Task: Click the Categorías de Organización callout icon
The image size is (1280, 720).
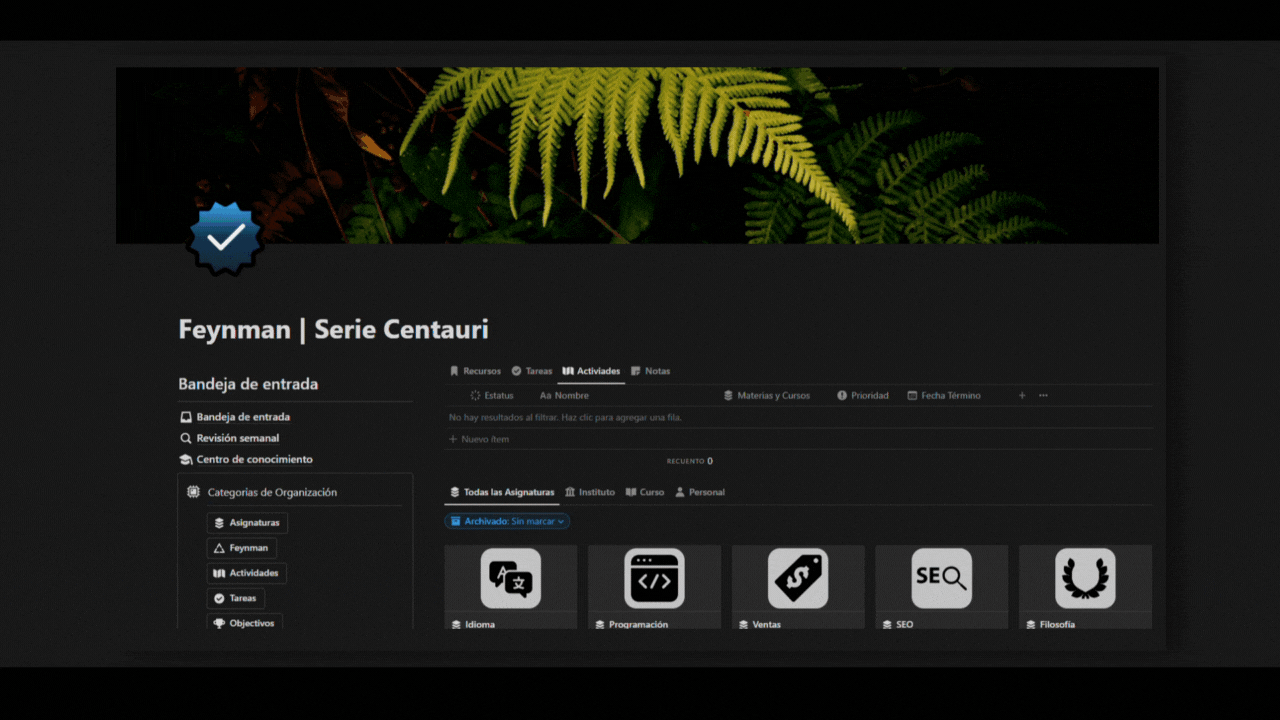Action: tap(193, 492)
